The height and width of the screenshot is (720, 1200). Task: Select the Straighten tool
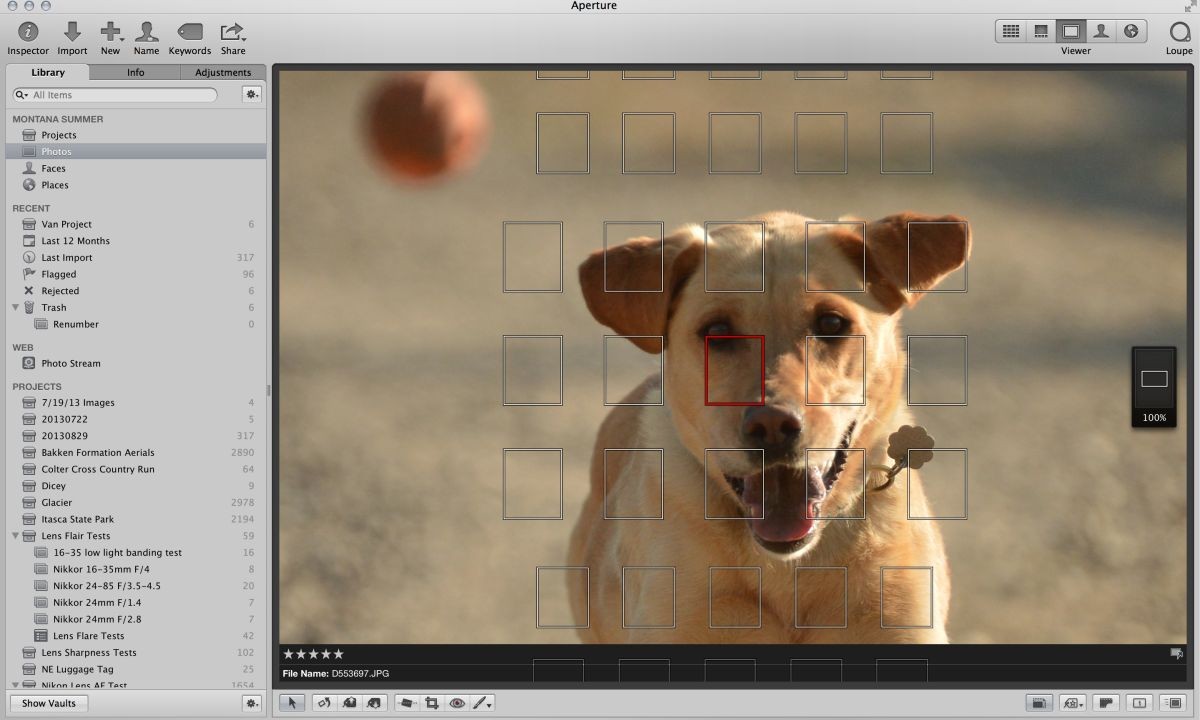click(x=407, y=703)
